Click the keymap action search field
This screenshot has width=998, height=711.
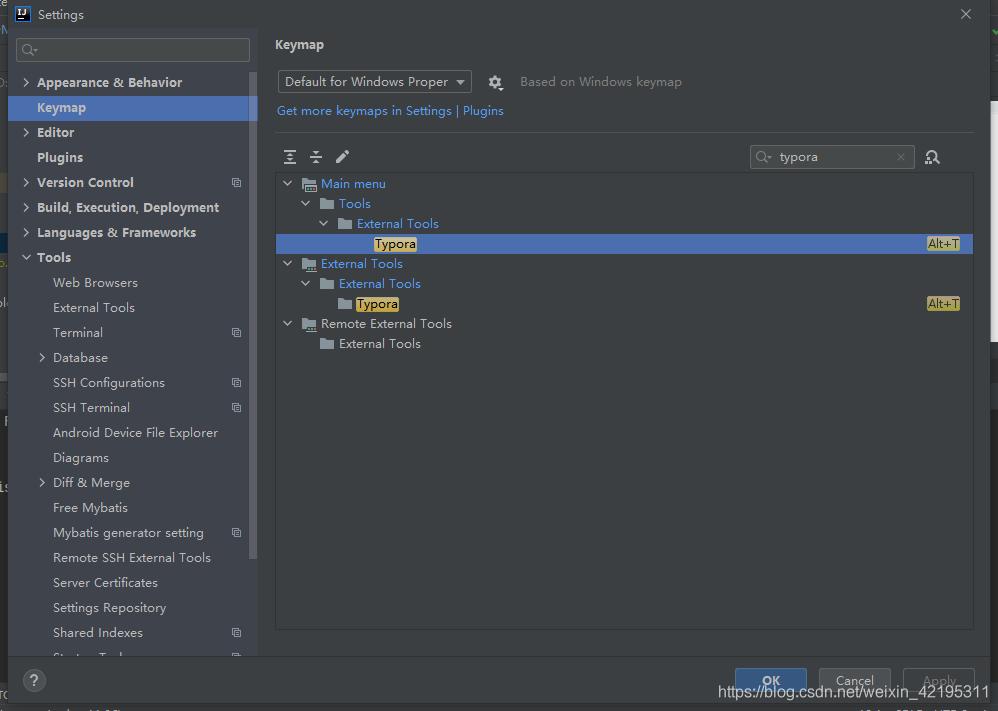pos(834,157)
